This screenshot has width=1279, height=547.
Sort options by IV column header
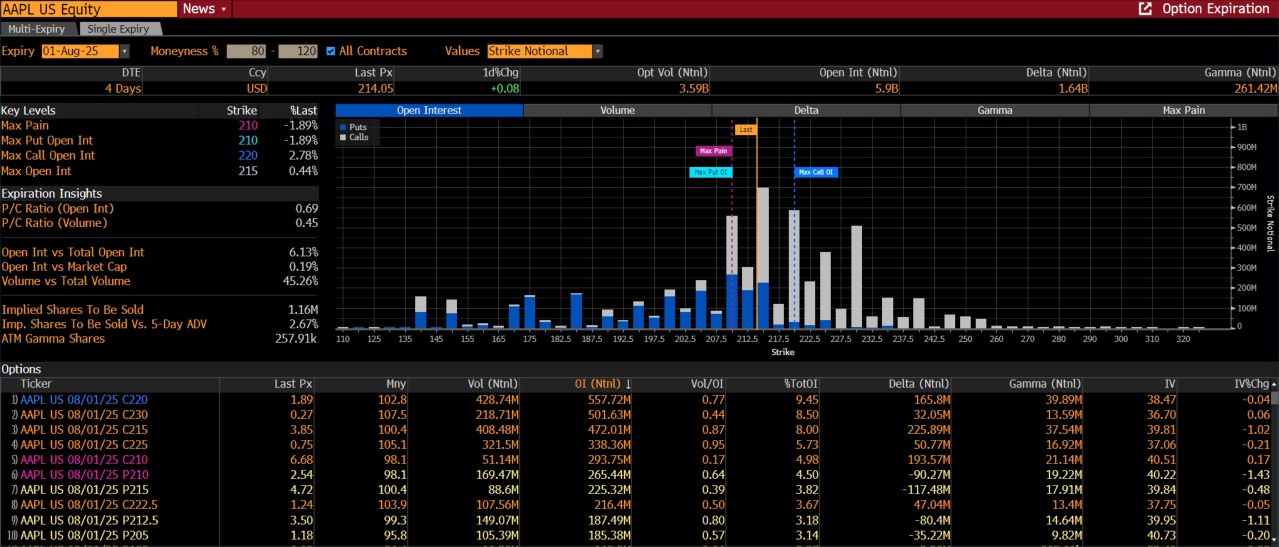(x=1168, y=384)
